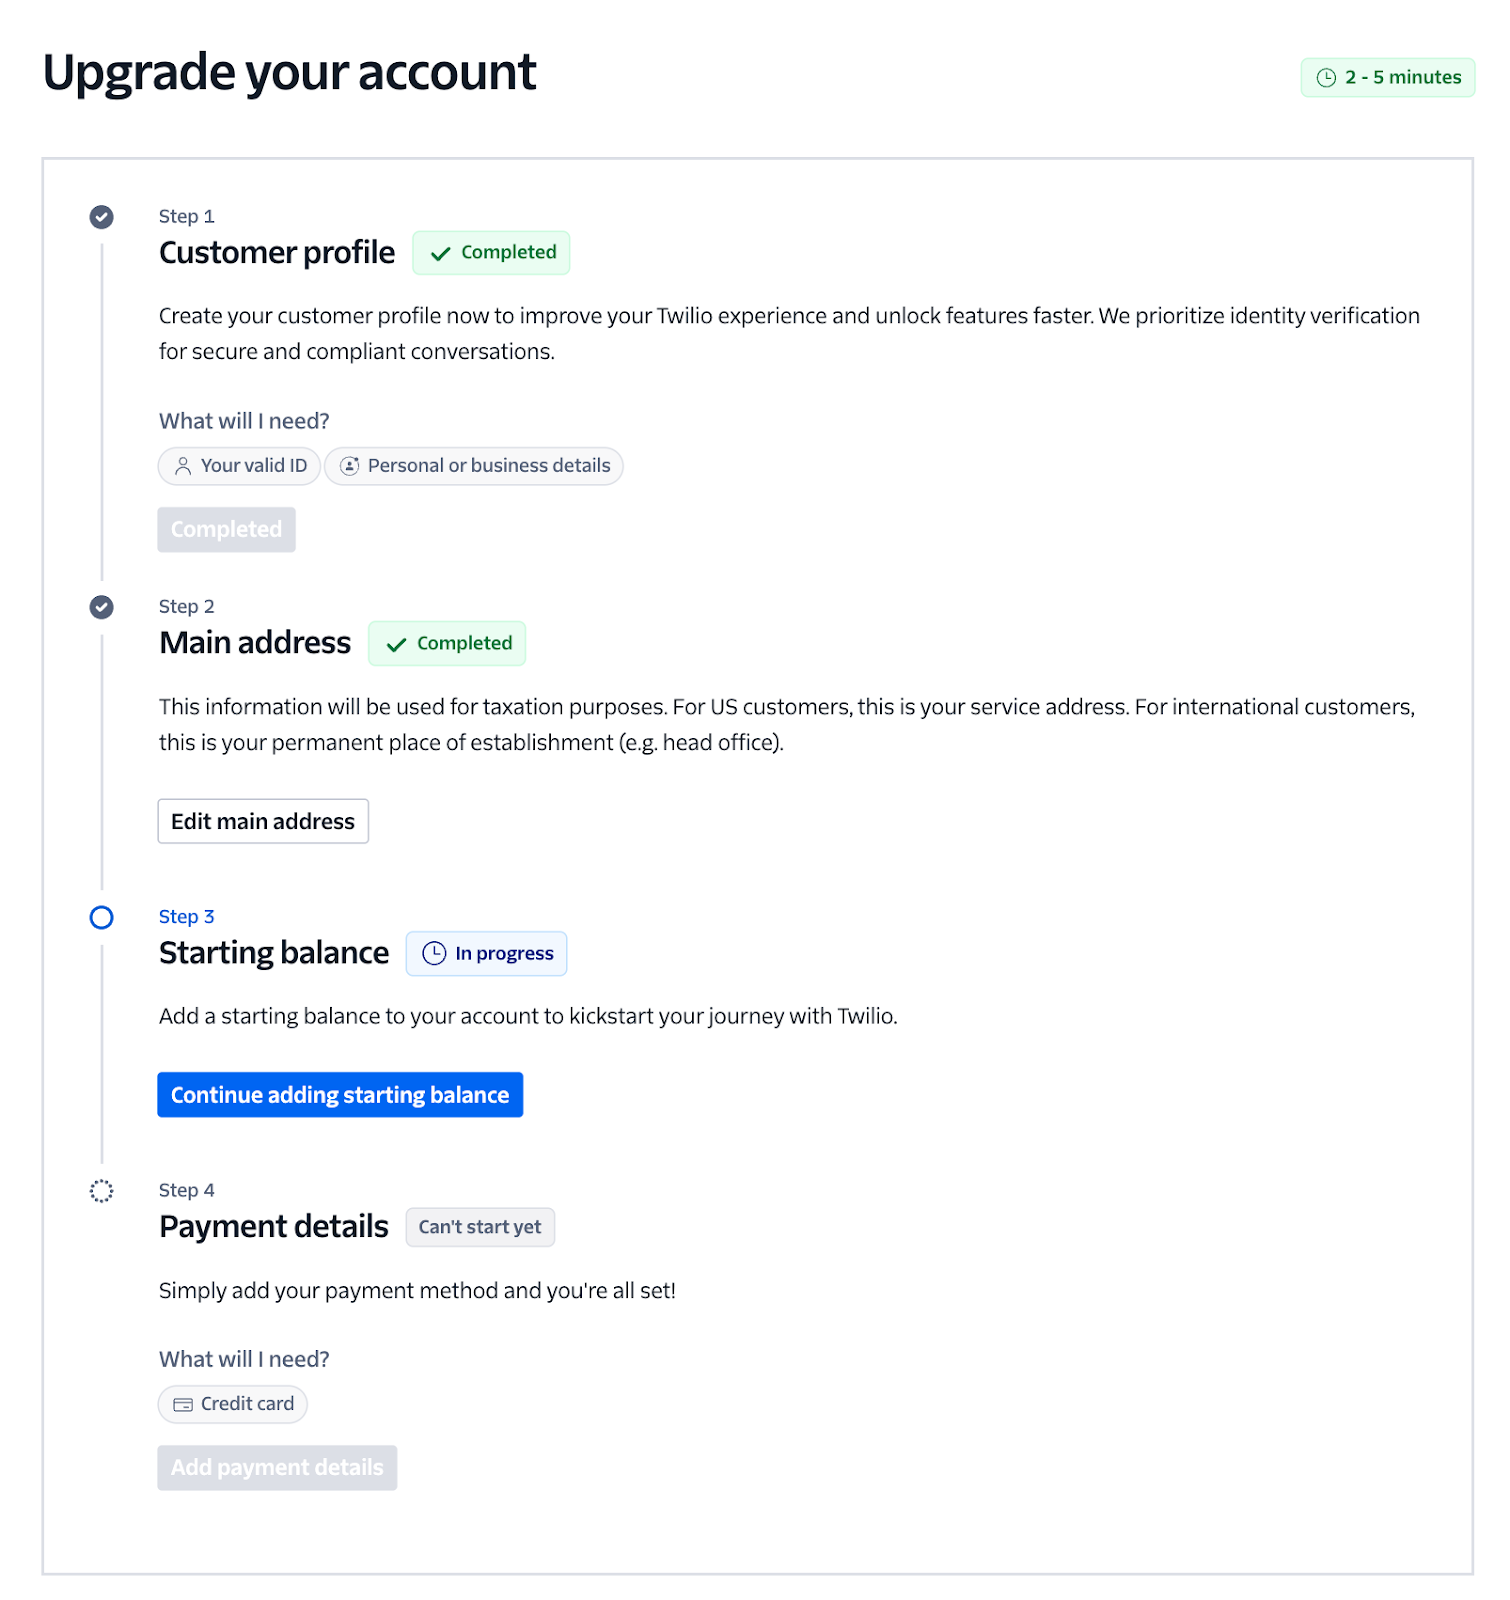Click the Can't start yet badge
Image resolution: width=1510 pixels, height=1600 pixels.
click(x=480, y=1227)
